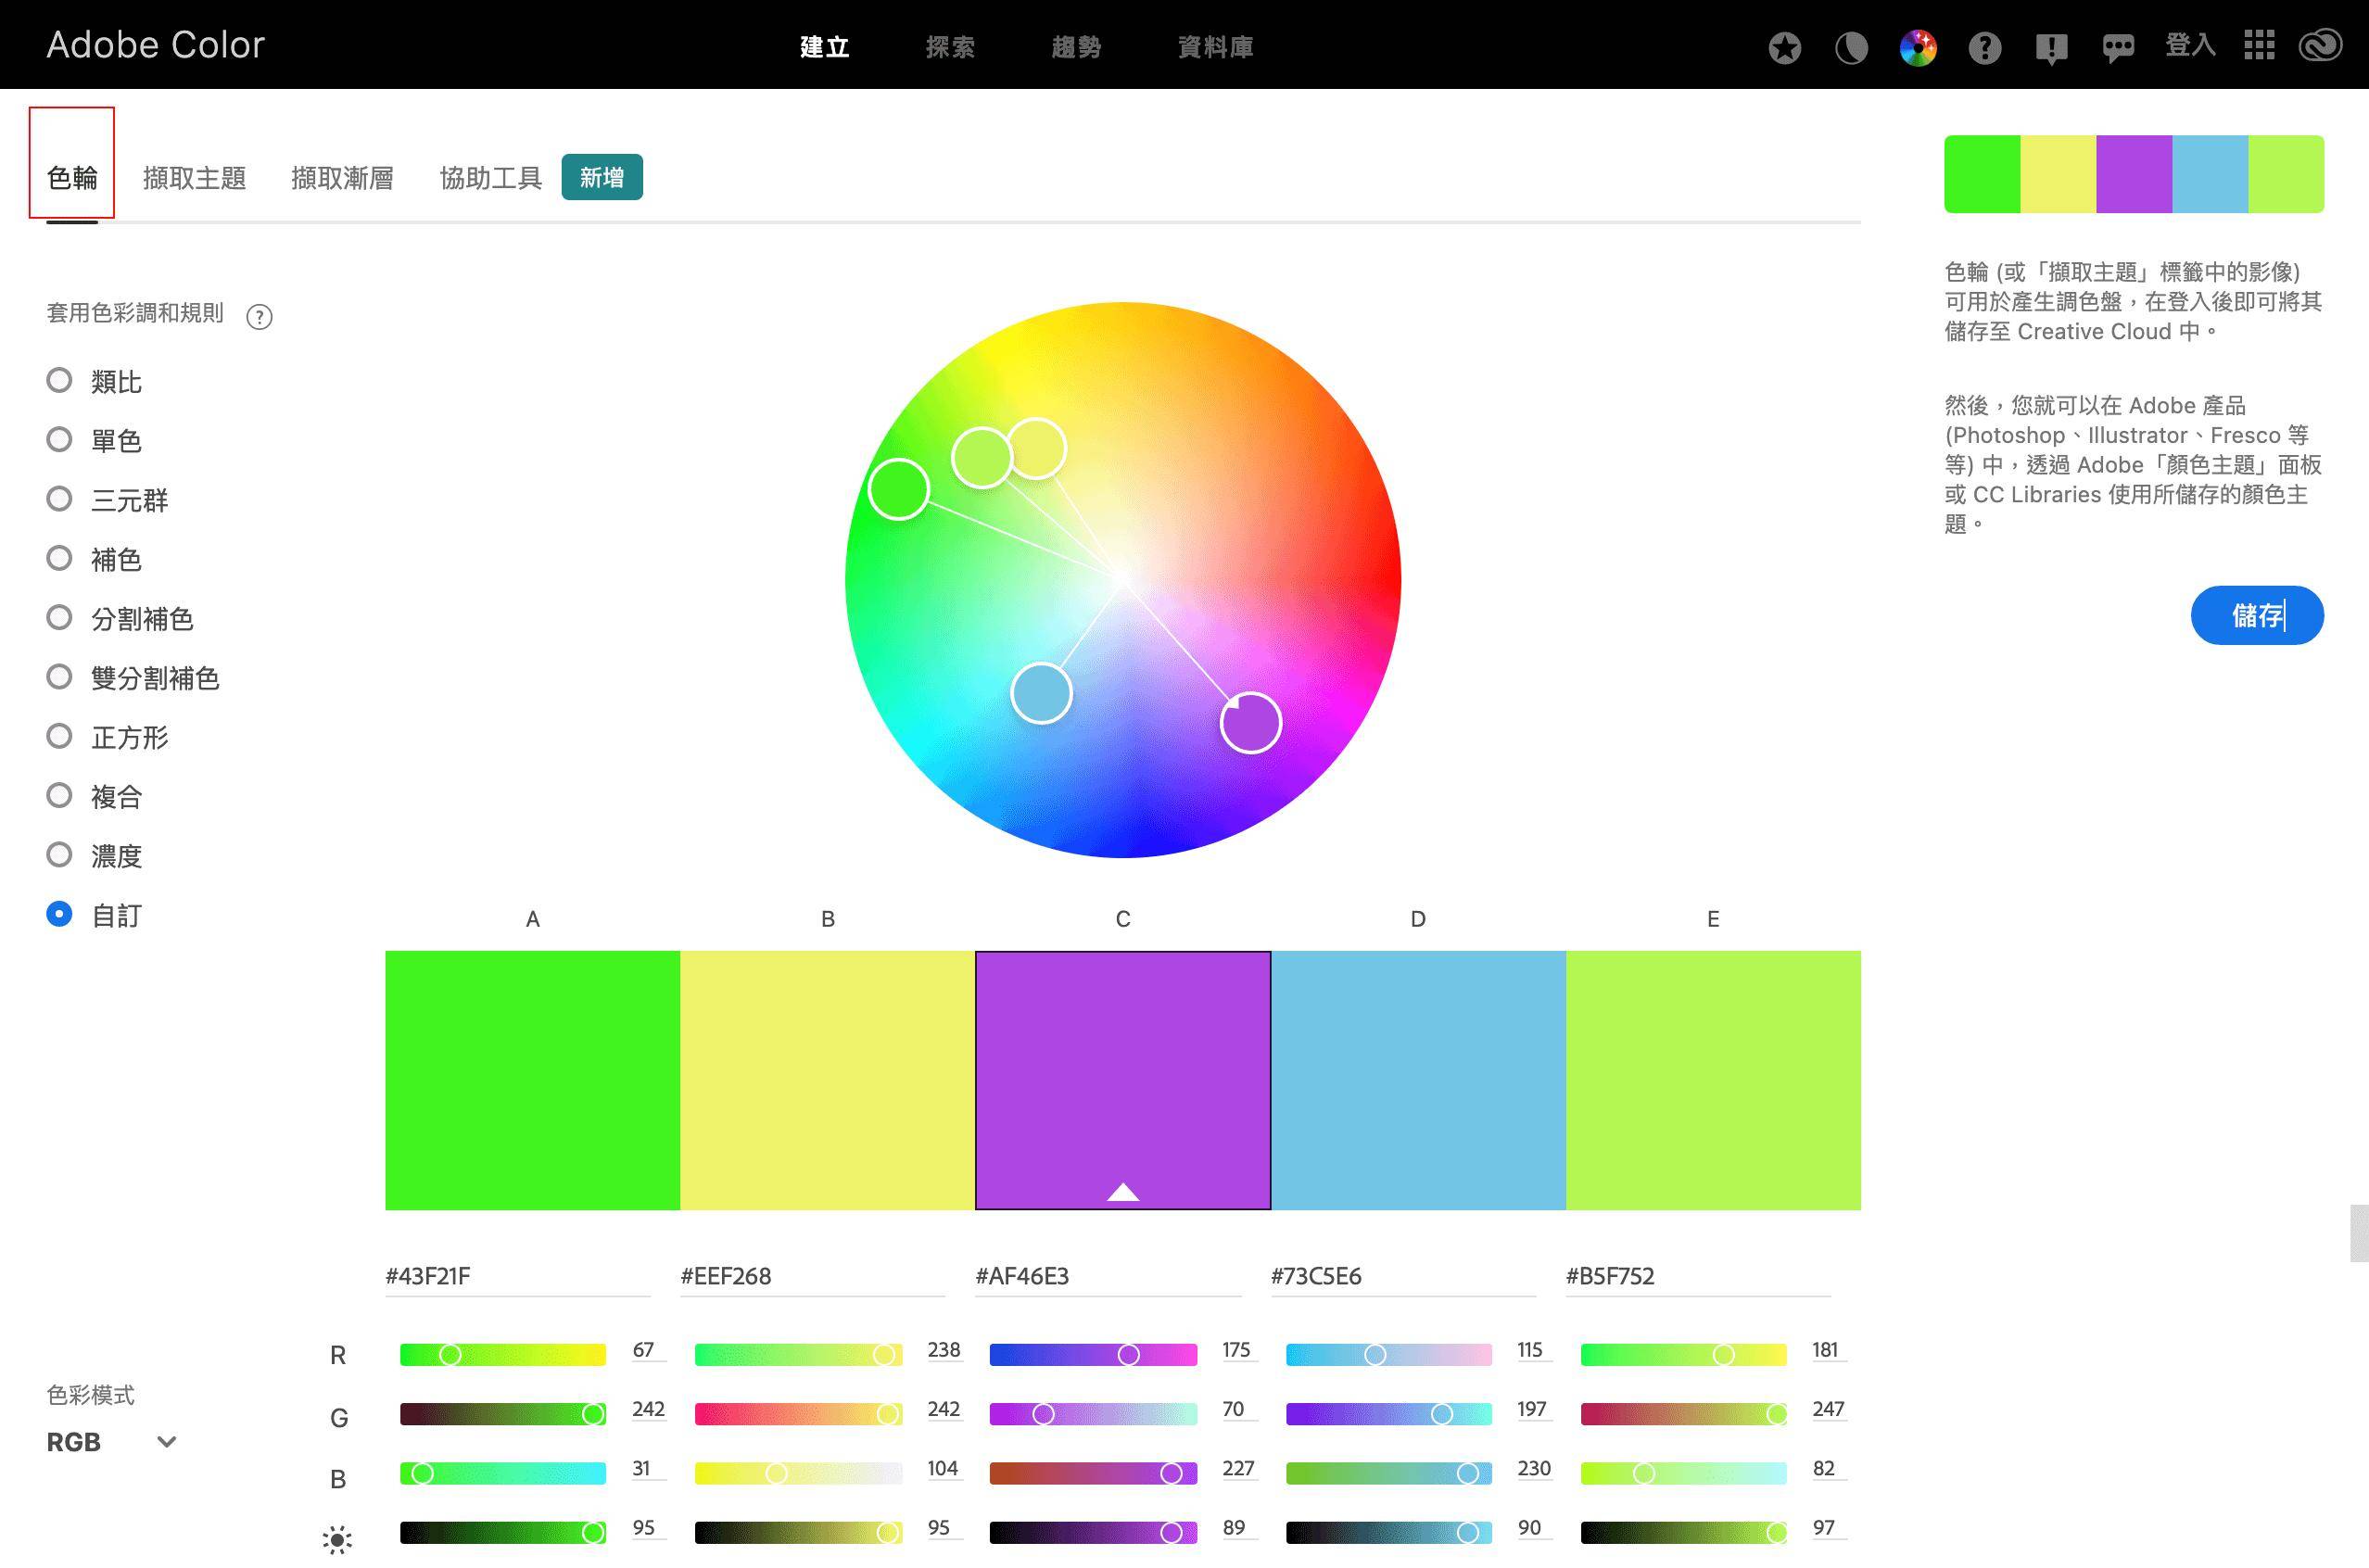The image size is (2369, 1568).
Task: Open the 擷取主題 tab
Action: point(194,178)
